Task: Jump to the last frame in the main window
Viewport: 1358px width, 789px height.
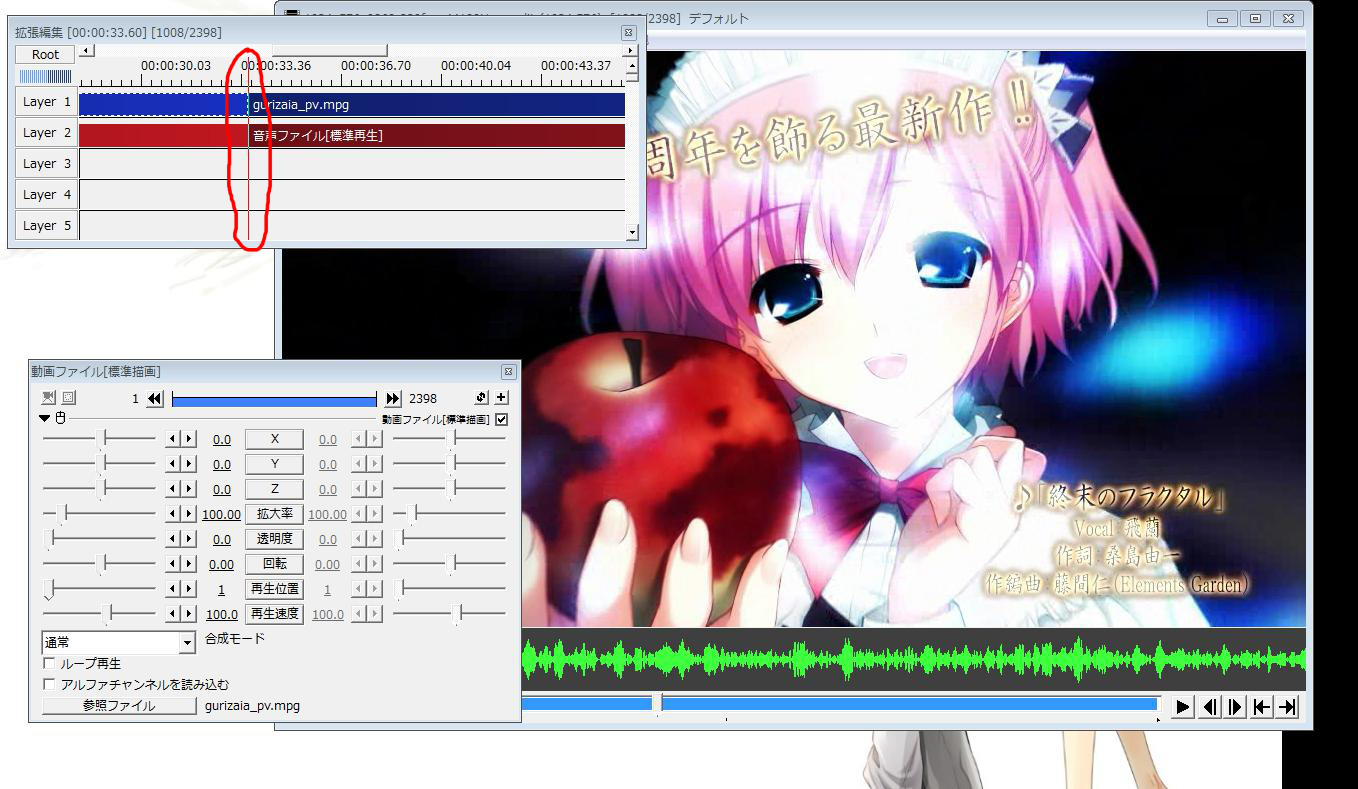Action: 1288,707
